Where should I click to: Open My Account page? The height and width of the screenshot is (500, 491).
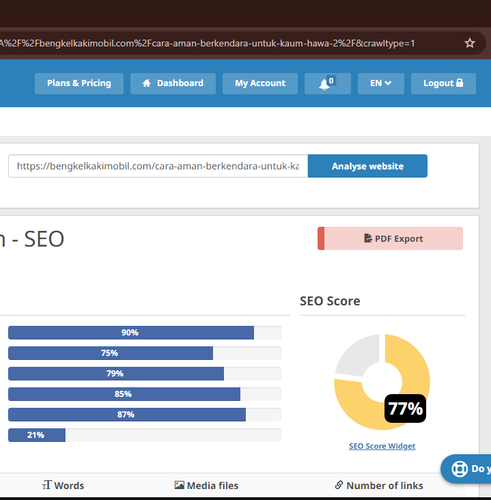260,83
